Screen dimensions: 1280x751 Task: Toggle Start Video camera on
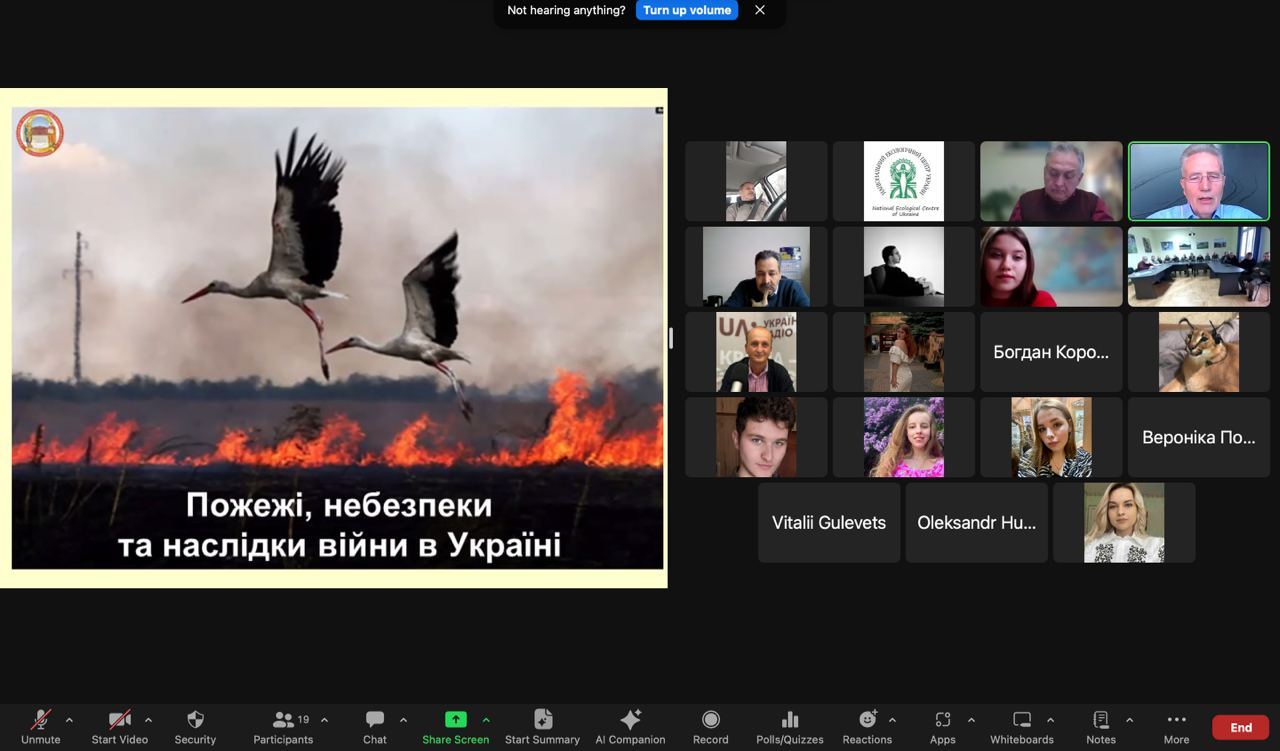tap(119, 726)
